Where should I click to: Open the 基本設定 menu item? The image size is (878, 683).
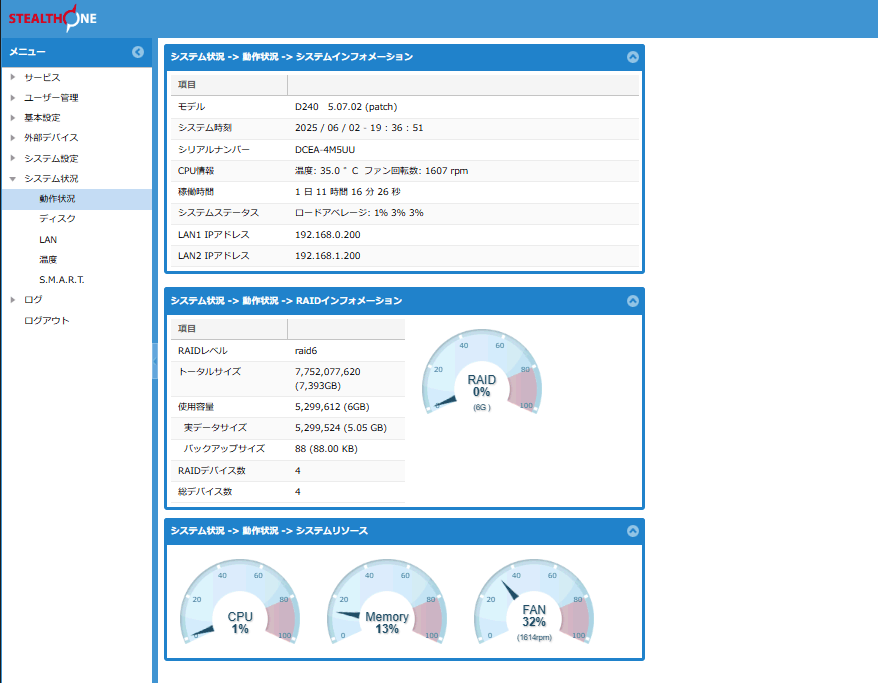click(x=42, y=118)
